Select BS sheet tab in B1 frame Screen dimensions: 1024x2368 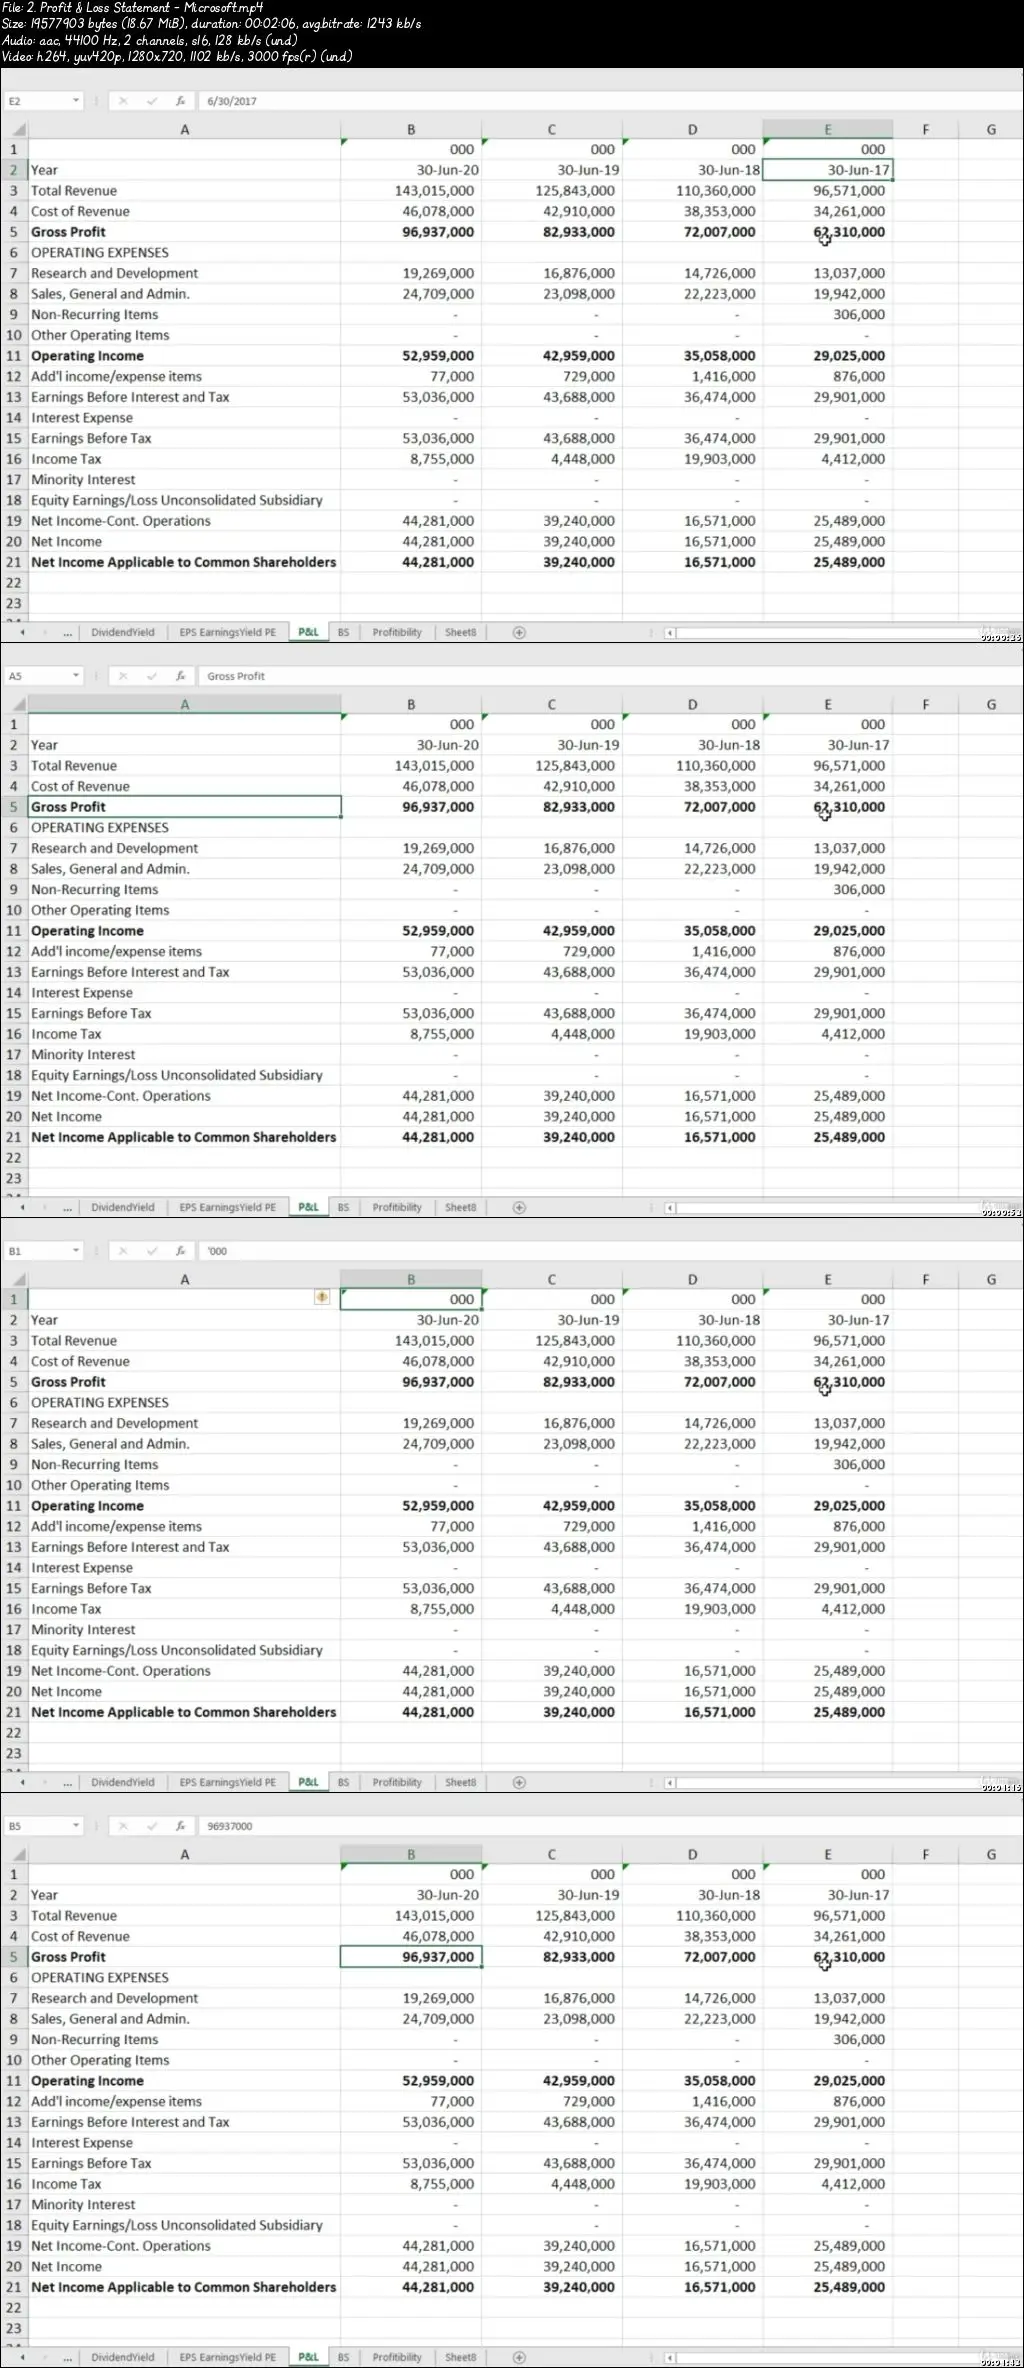pyautogui.click(x=343, y=1782)
